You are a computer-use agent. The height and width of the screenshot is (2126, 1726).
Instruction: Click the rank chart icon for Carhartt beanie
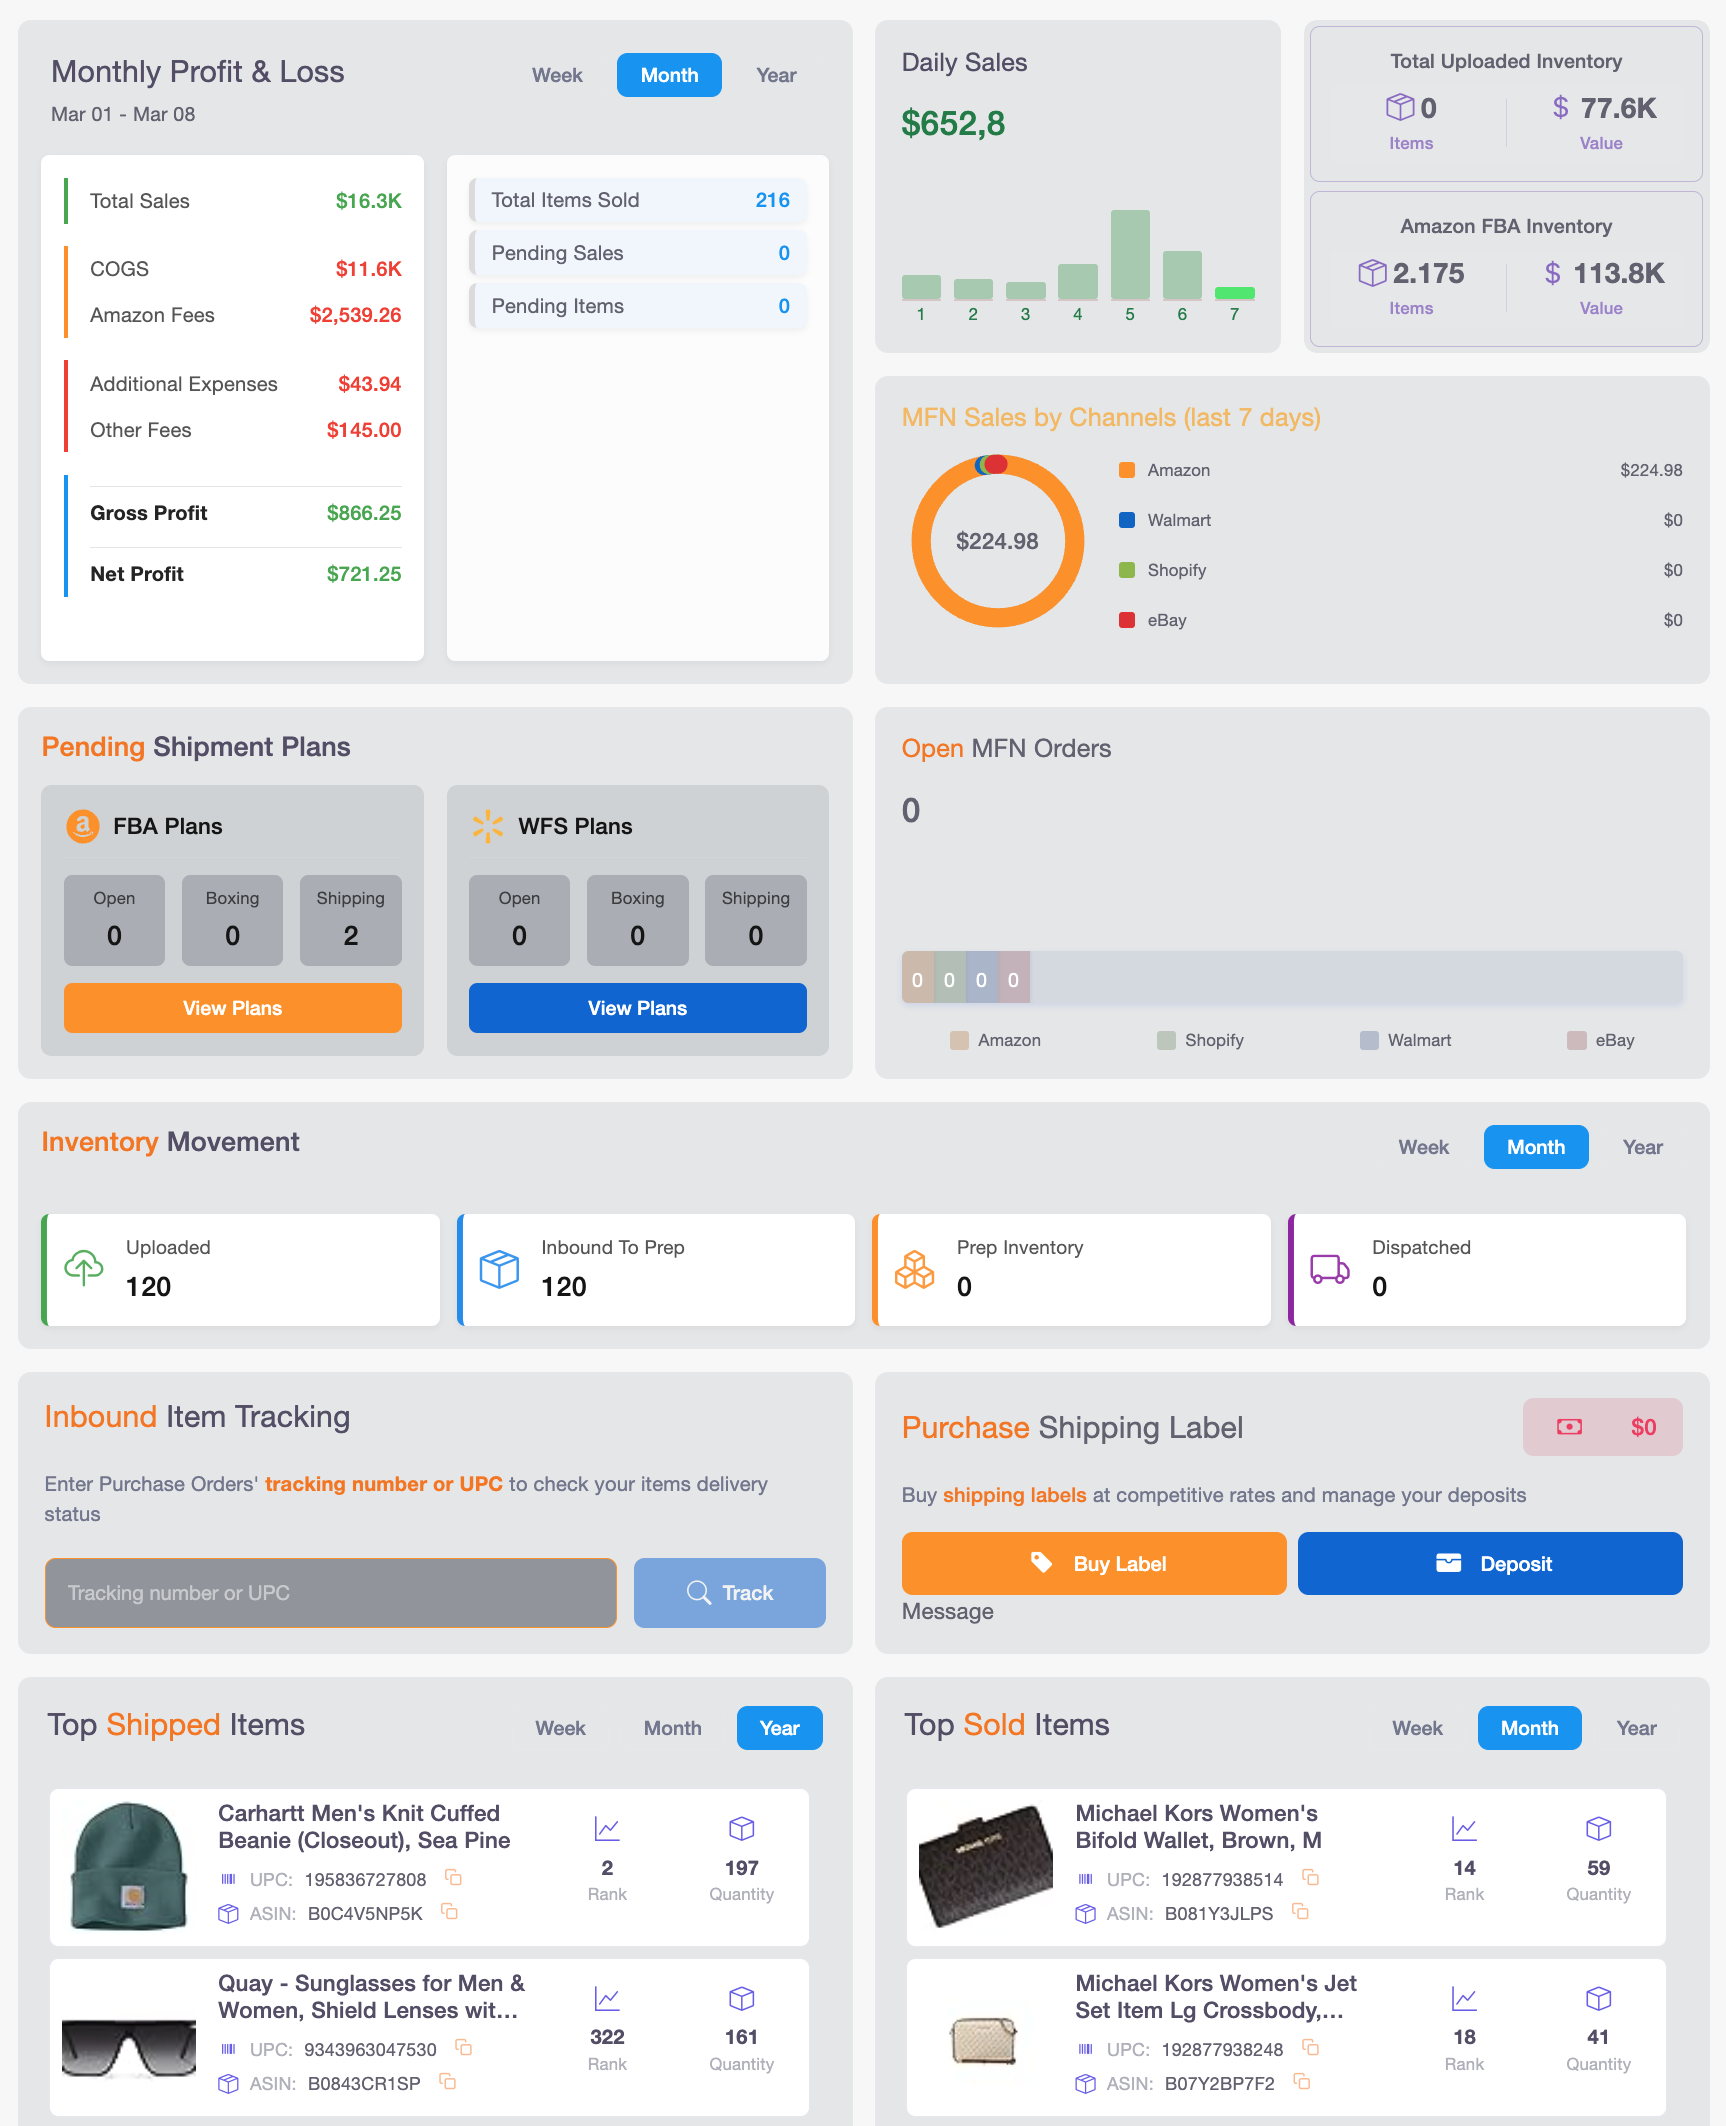point(607,1829)
